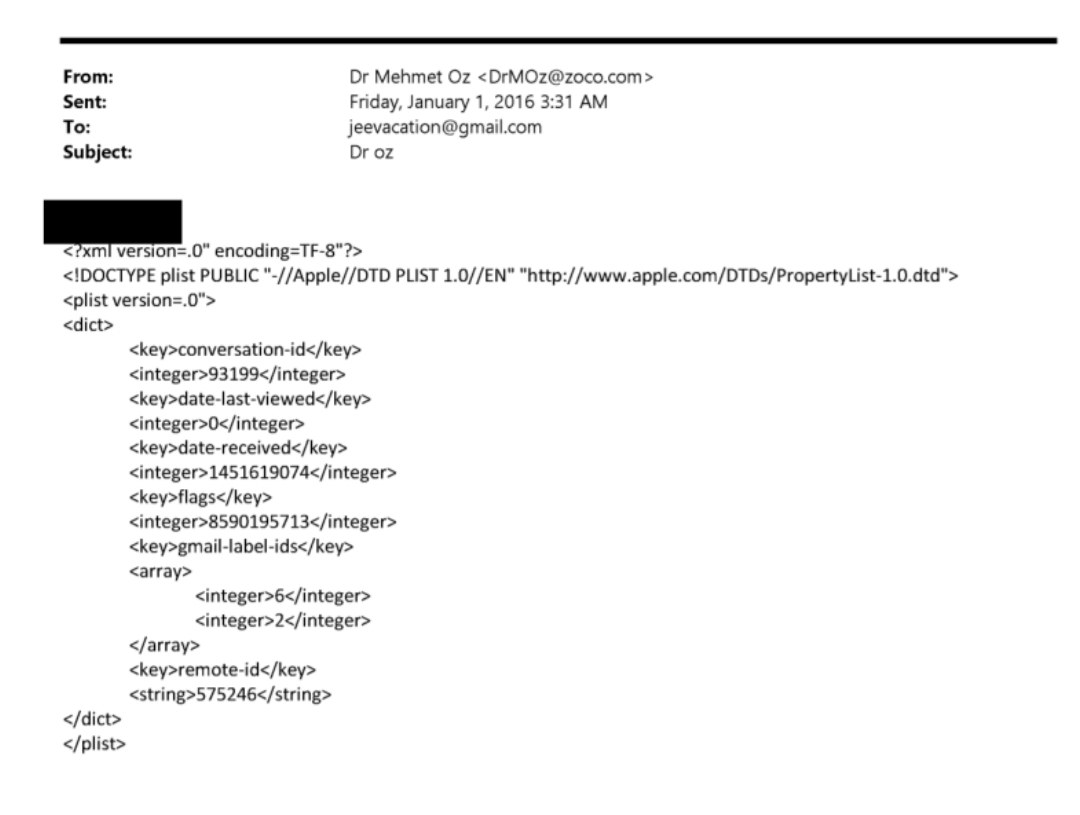Click the date-last-viewed key line
The width and height of the screenshot is (1080, 815).
[250, 399]
